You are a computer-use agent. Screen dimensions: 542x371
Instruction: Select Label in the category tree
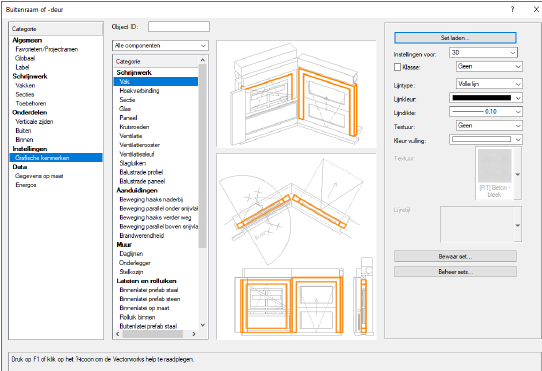22,67
